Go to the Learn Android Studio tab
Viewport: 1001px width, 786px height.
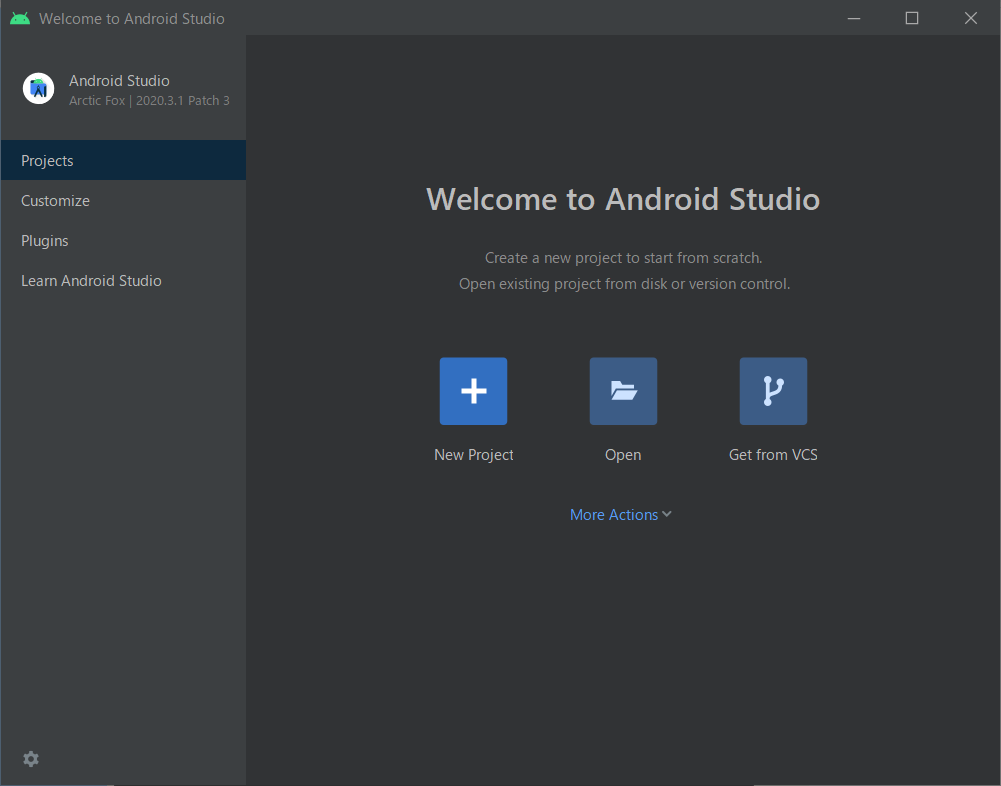point(91,281)
